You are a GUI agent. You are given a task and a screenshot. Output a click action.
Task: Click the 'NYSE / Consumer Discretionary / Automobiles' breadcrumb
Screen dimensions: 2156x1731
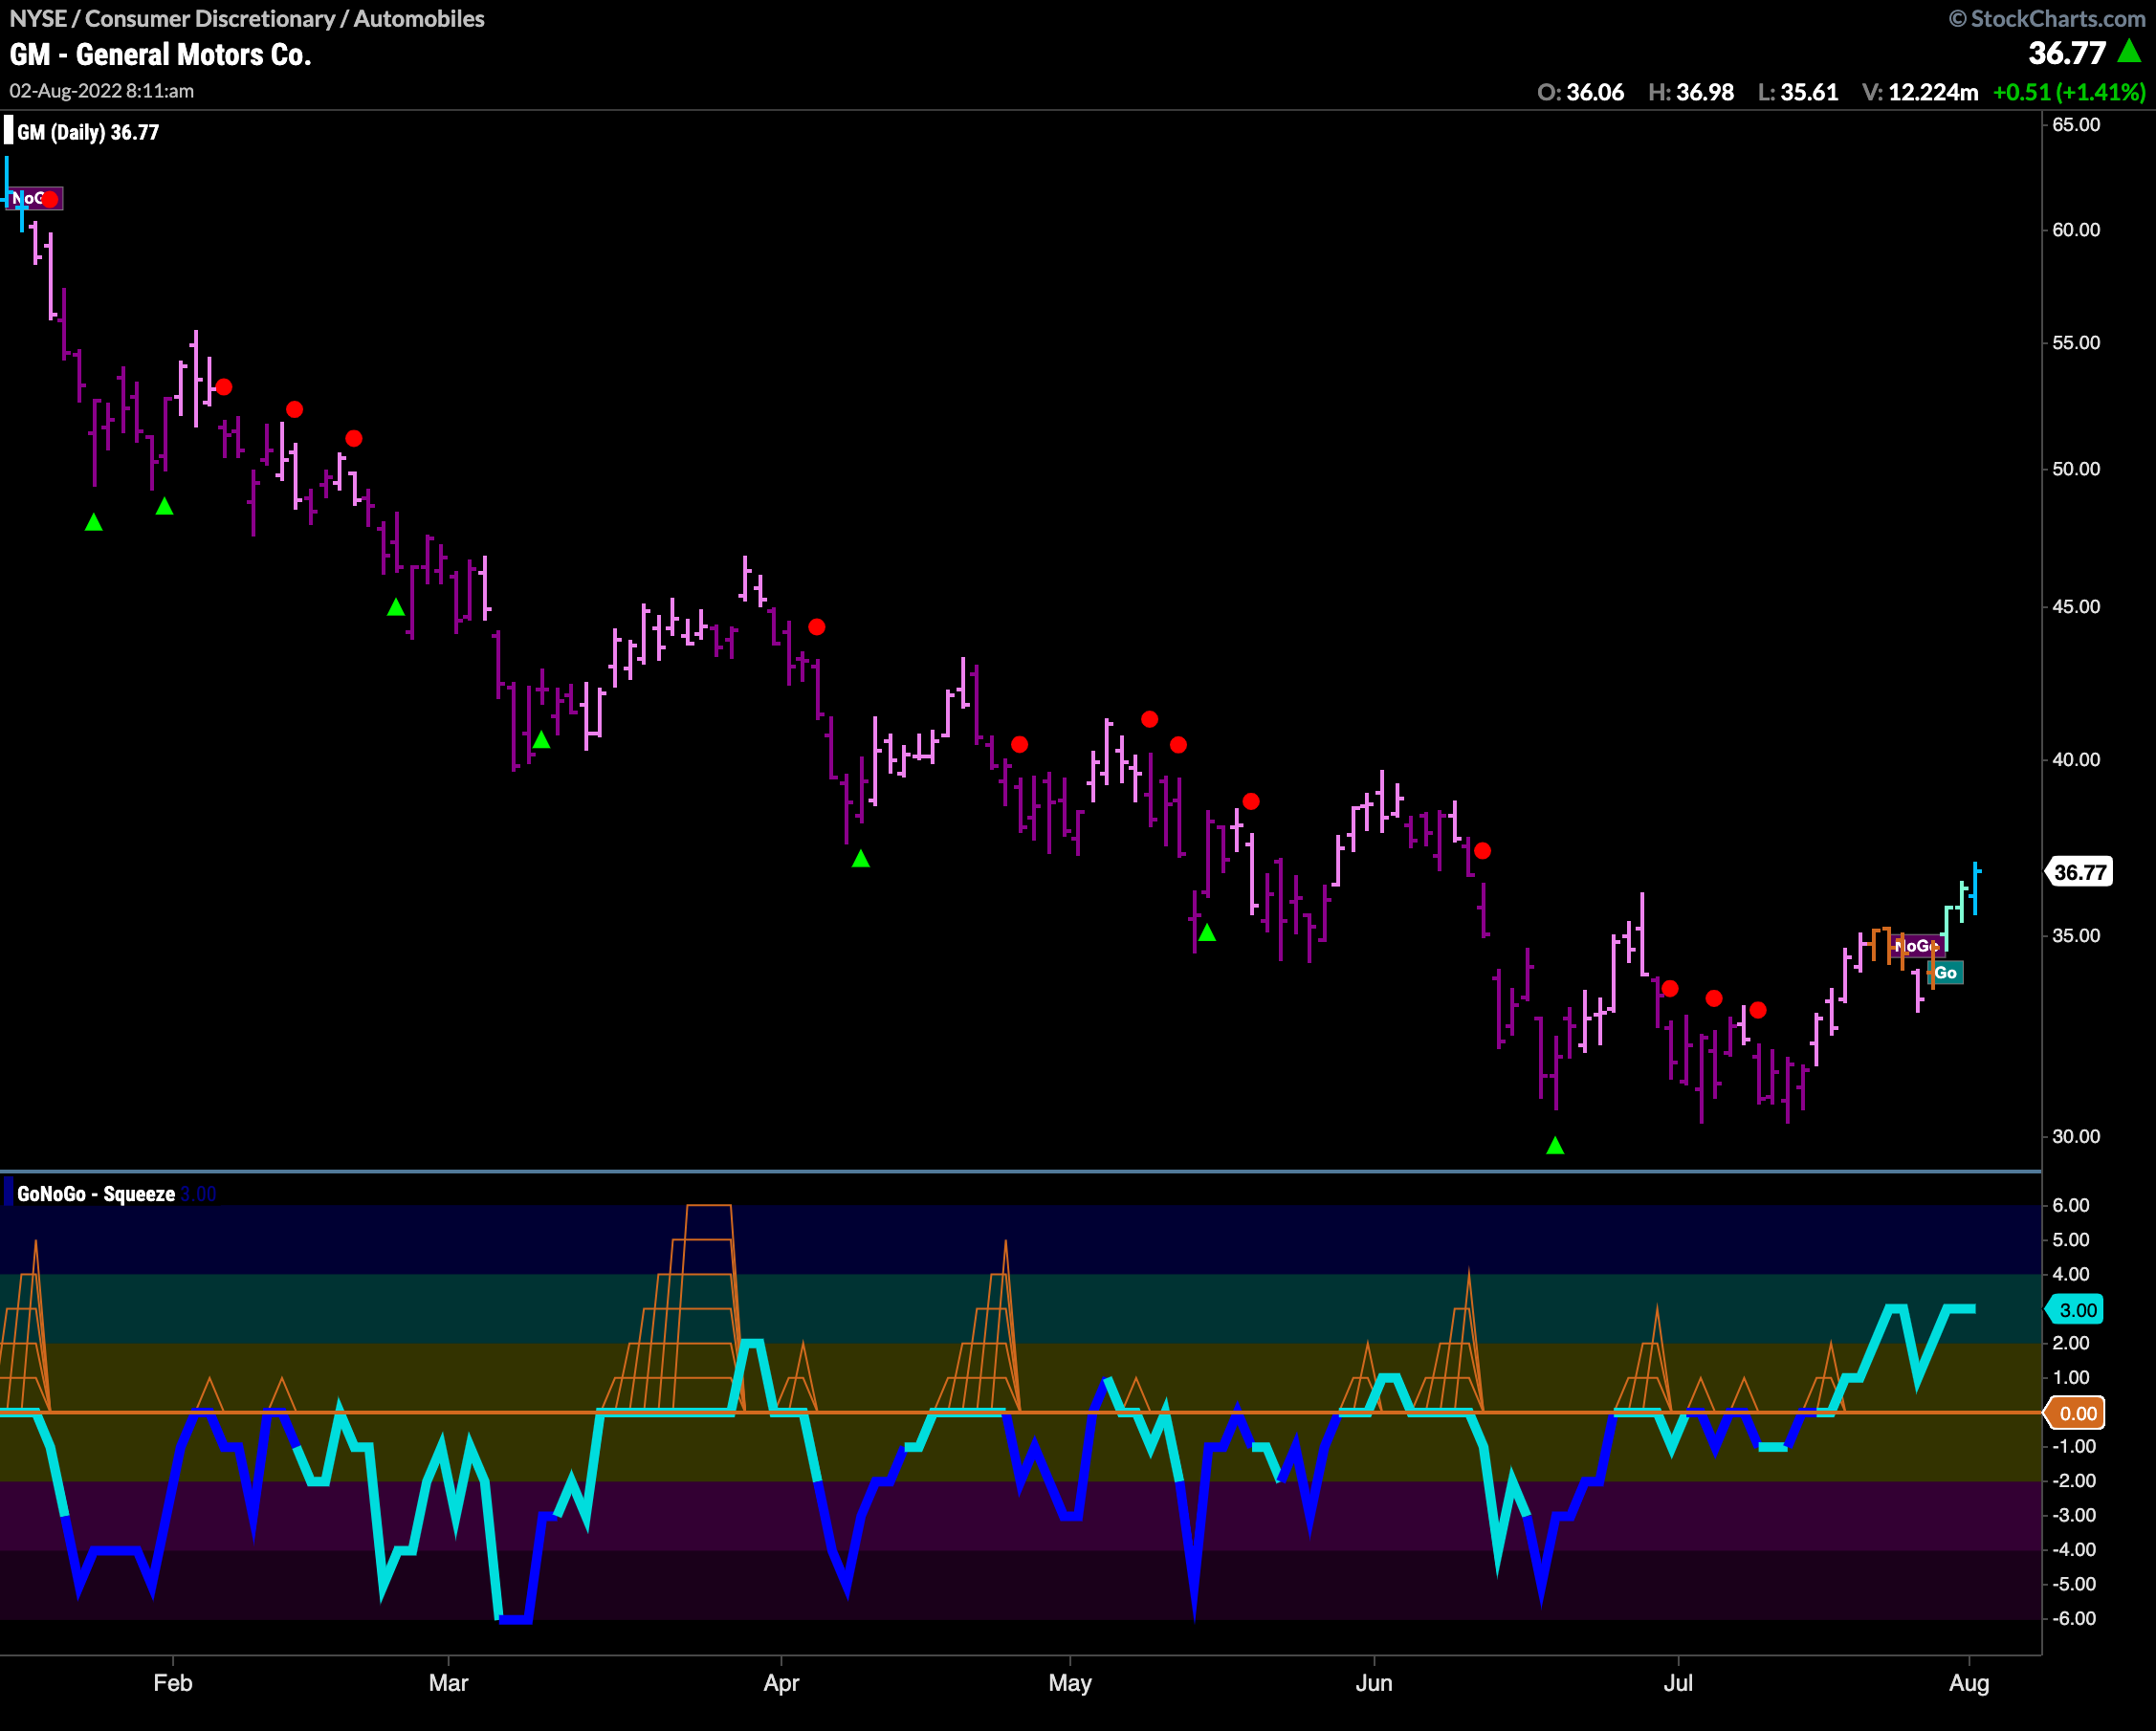coord(247,18)
